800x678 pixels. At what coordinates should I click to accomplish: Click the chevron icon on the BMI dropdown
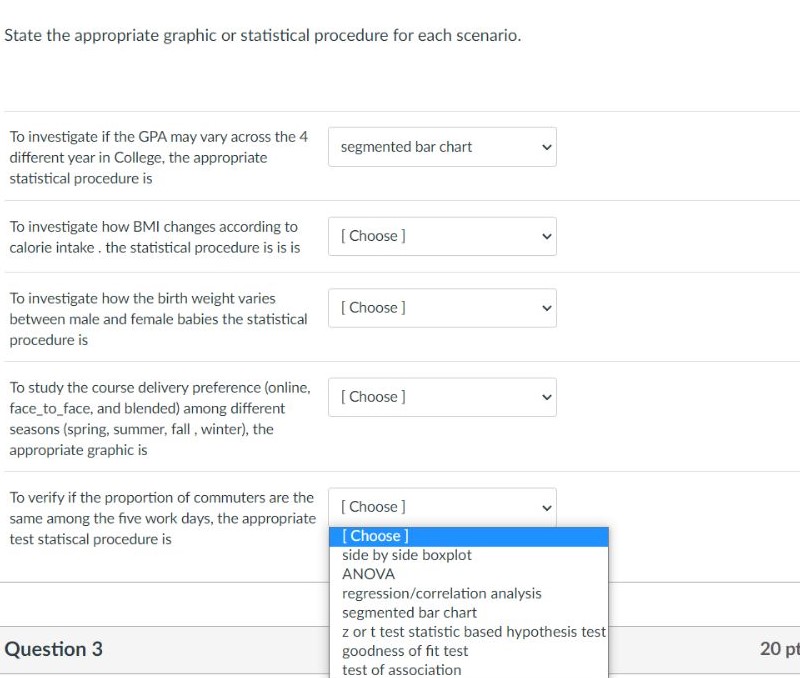pos(548,236)
